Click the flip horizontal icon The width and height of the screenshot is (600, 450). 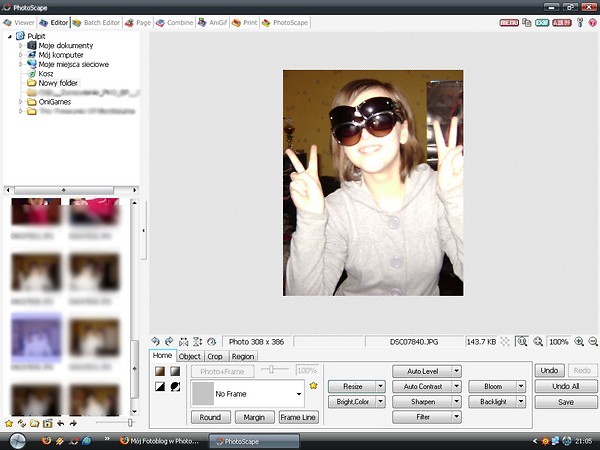183,342
